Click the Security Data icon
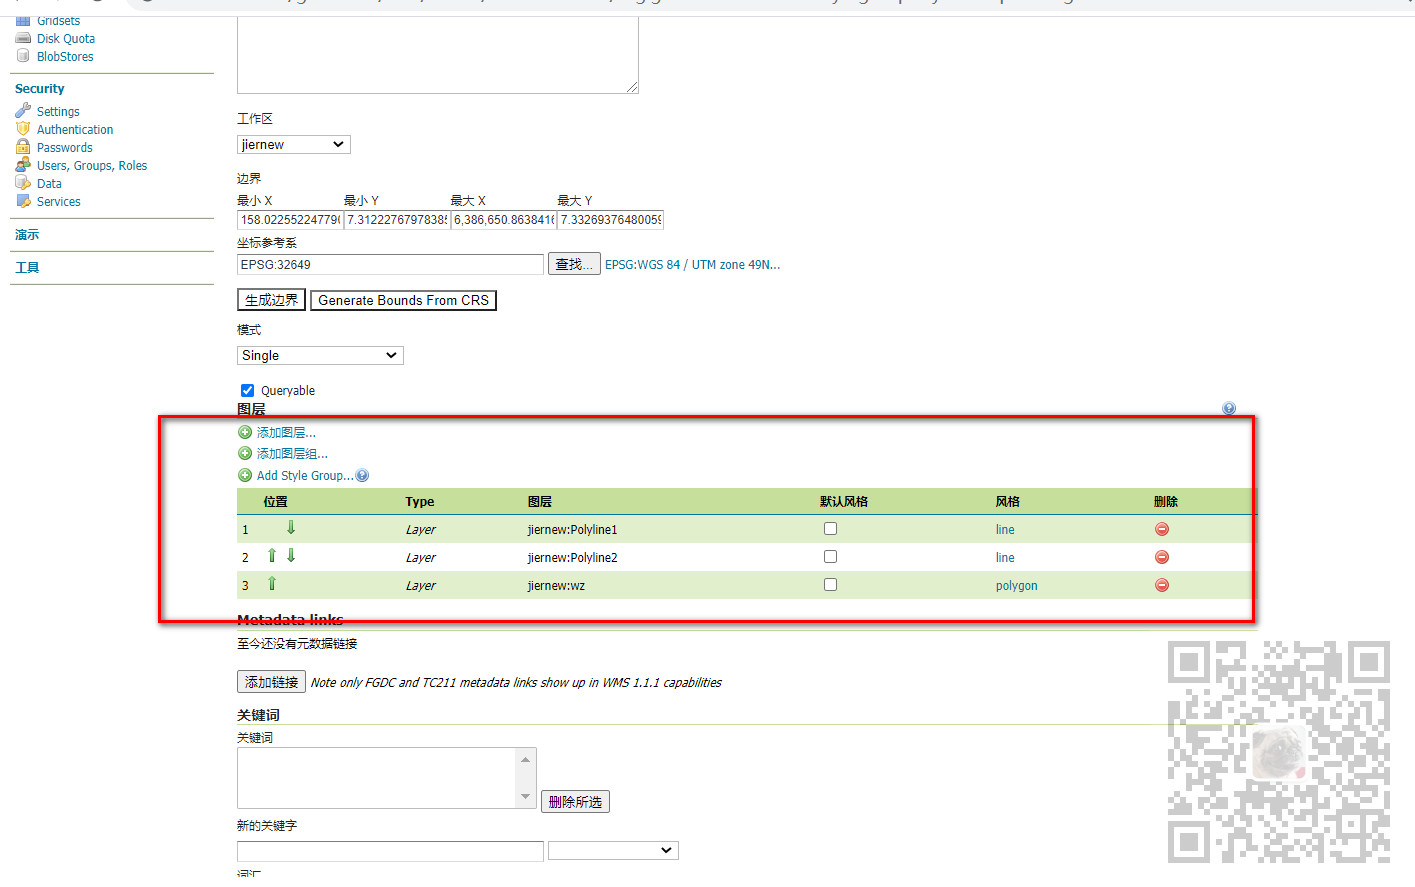 pos(23,183)
